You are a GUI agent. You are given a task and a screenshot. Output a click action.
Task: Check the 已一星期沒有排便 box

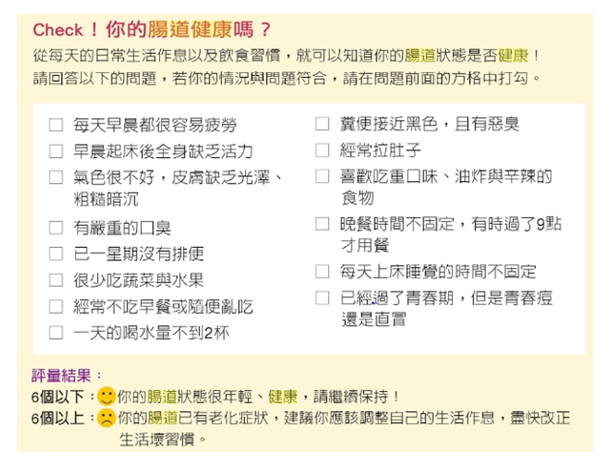coord(56,254)
